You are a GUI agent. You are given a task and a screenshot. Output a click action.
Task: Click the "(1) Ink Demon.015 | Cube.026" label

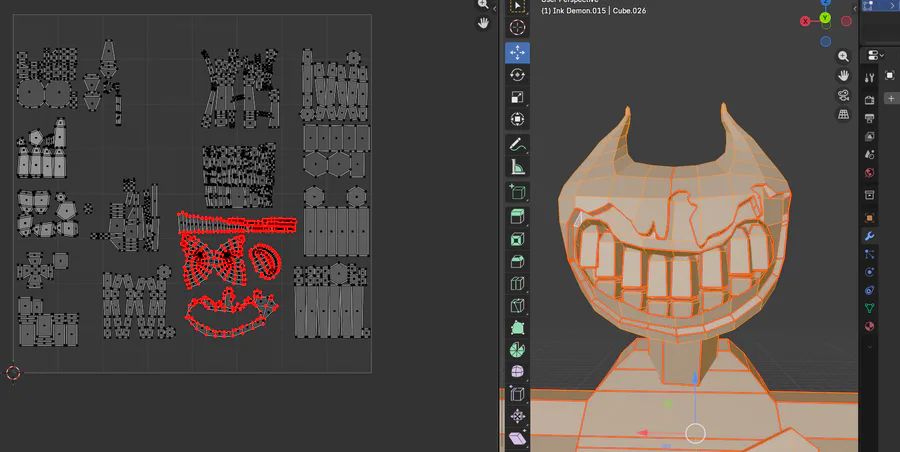593,10
